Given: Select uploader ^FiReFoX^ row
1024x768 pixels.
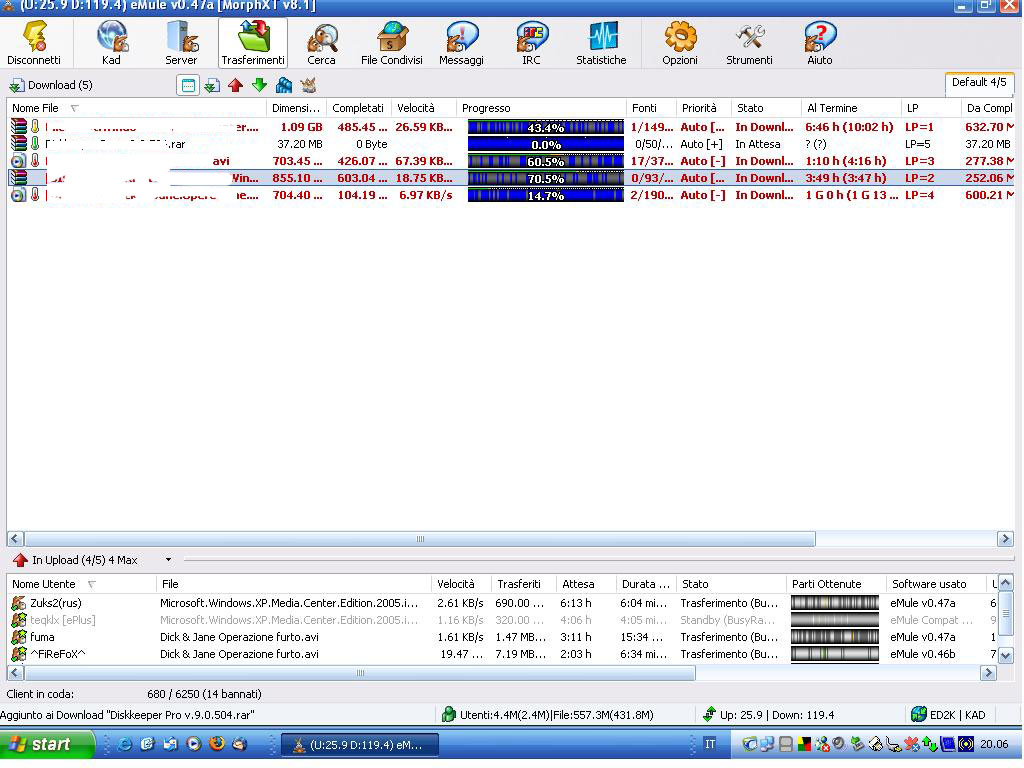Looking at the screenshot, I should click(x=503, y=654).
